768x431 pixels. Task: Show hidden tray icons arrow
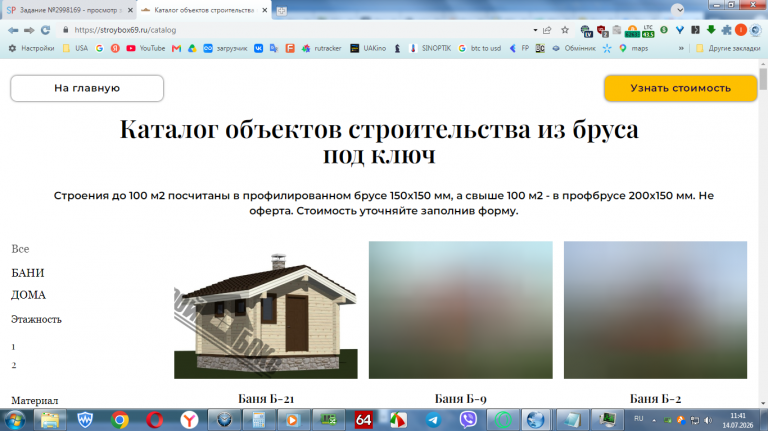654,420
